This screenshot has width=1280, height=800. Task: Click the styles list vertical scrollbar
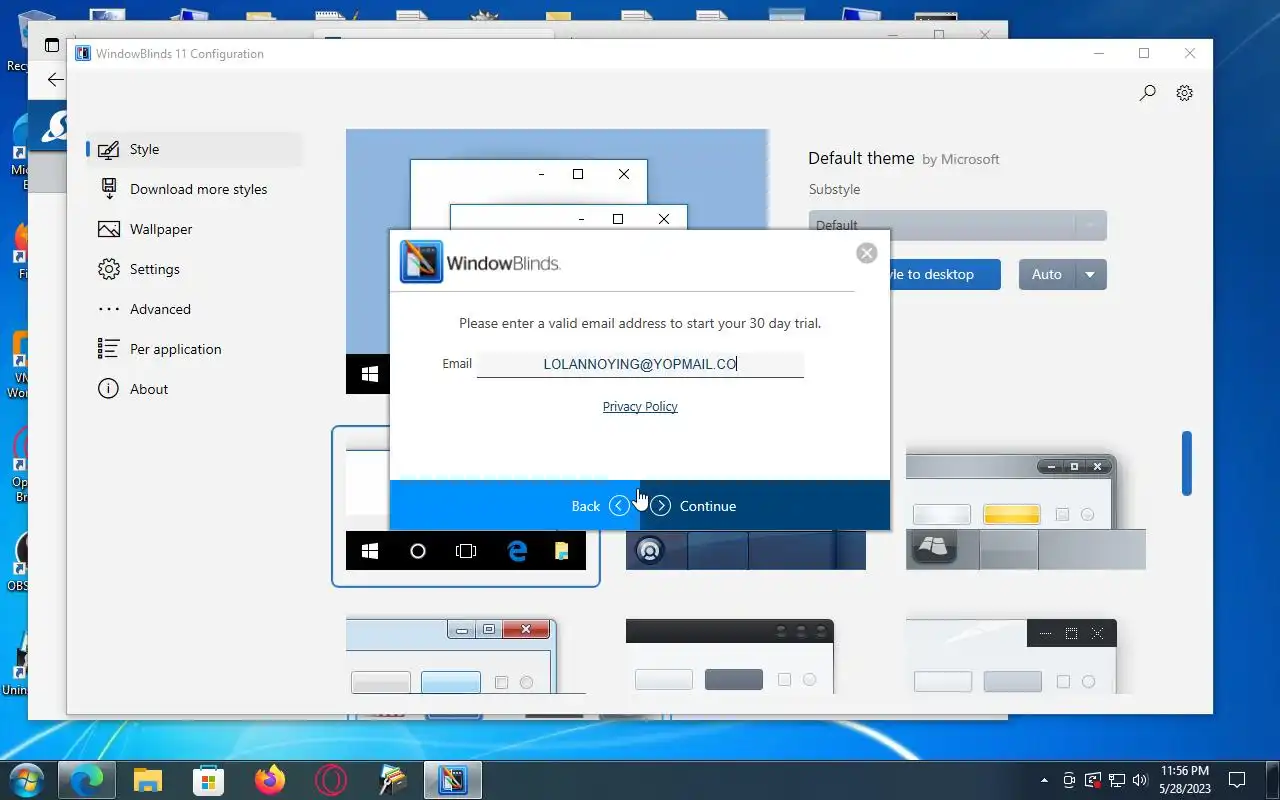tap(1187, 463)
